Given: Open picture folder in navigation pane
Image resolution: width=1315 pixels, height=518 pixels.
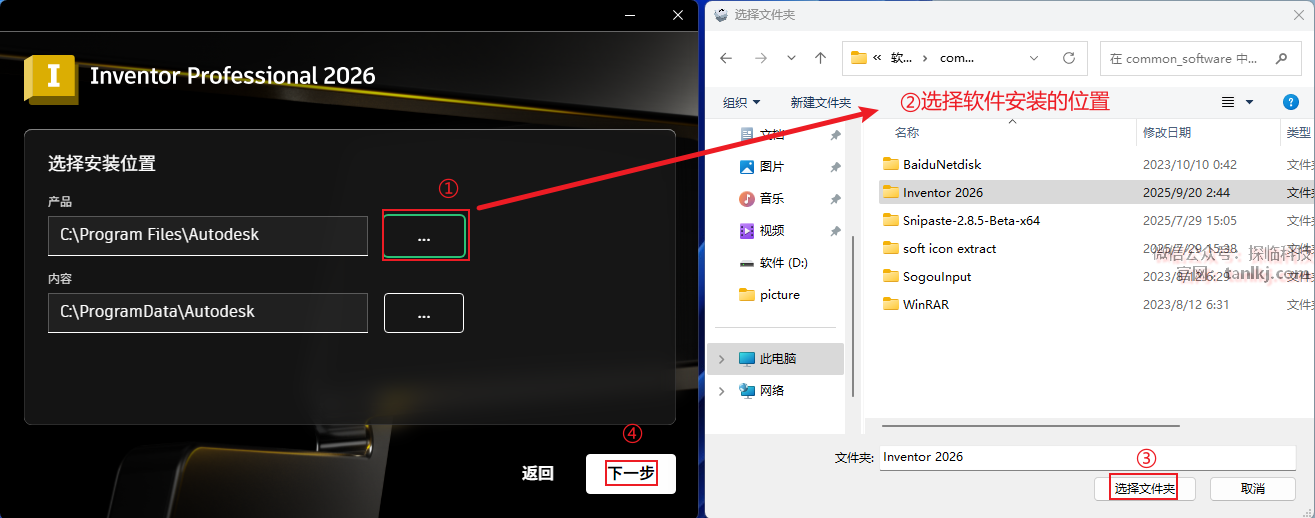Looking at the screenshot, I should 779,294.
